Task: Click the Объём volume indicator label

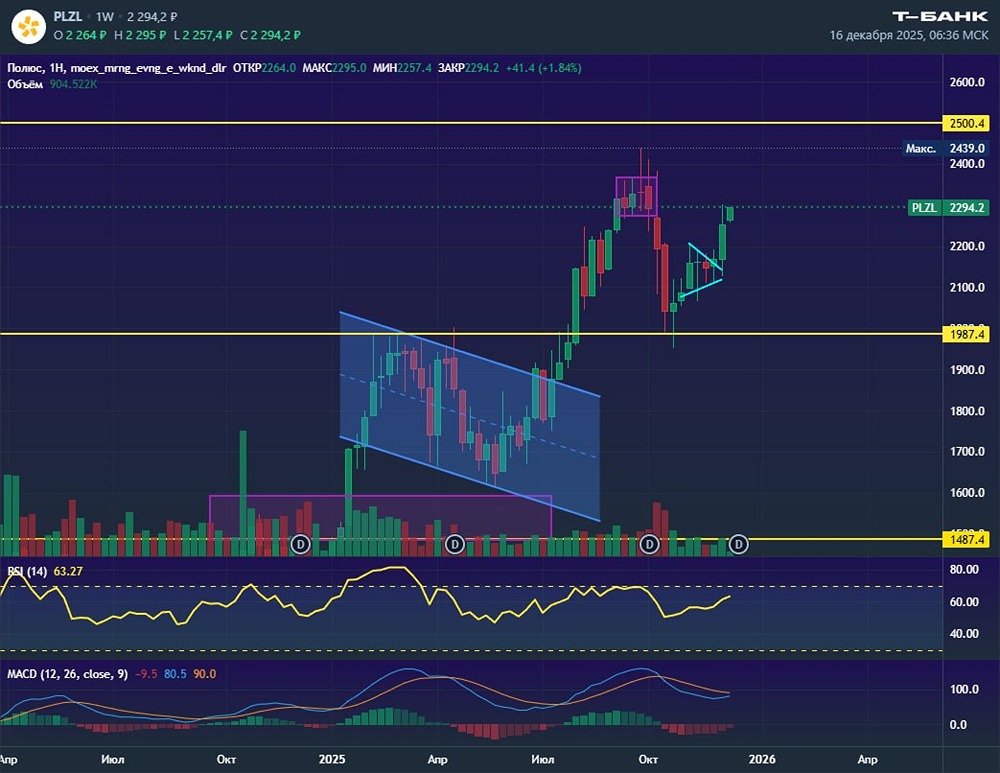Action: (x=25, y=84)
